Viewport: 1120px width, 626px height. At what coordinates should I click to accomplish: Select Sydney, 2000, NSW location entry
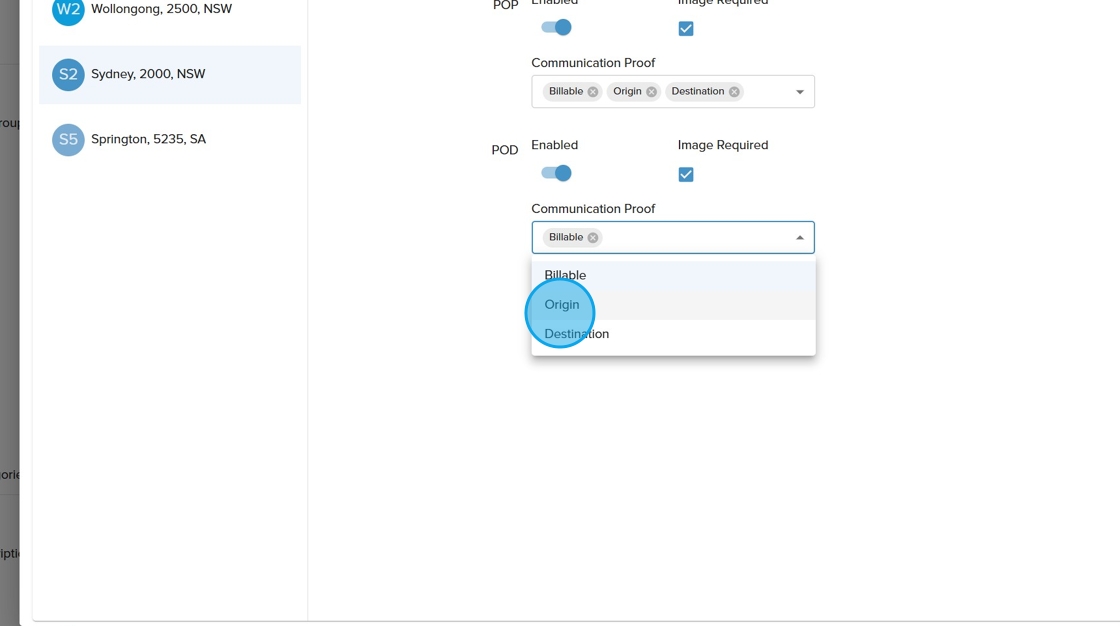148,74
